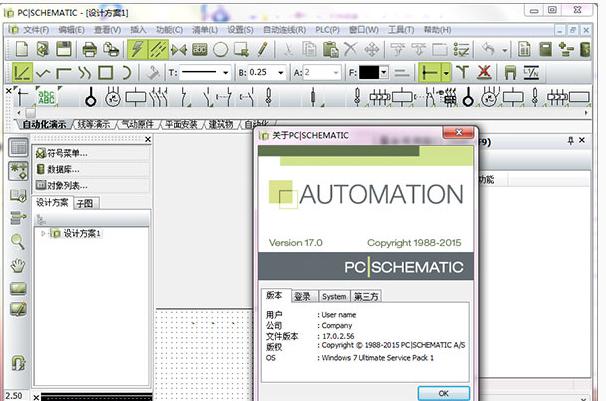Click OK in the About PC|SCHEMATIC dialog
606x401 pixels.
444,393
